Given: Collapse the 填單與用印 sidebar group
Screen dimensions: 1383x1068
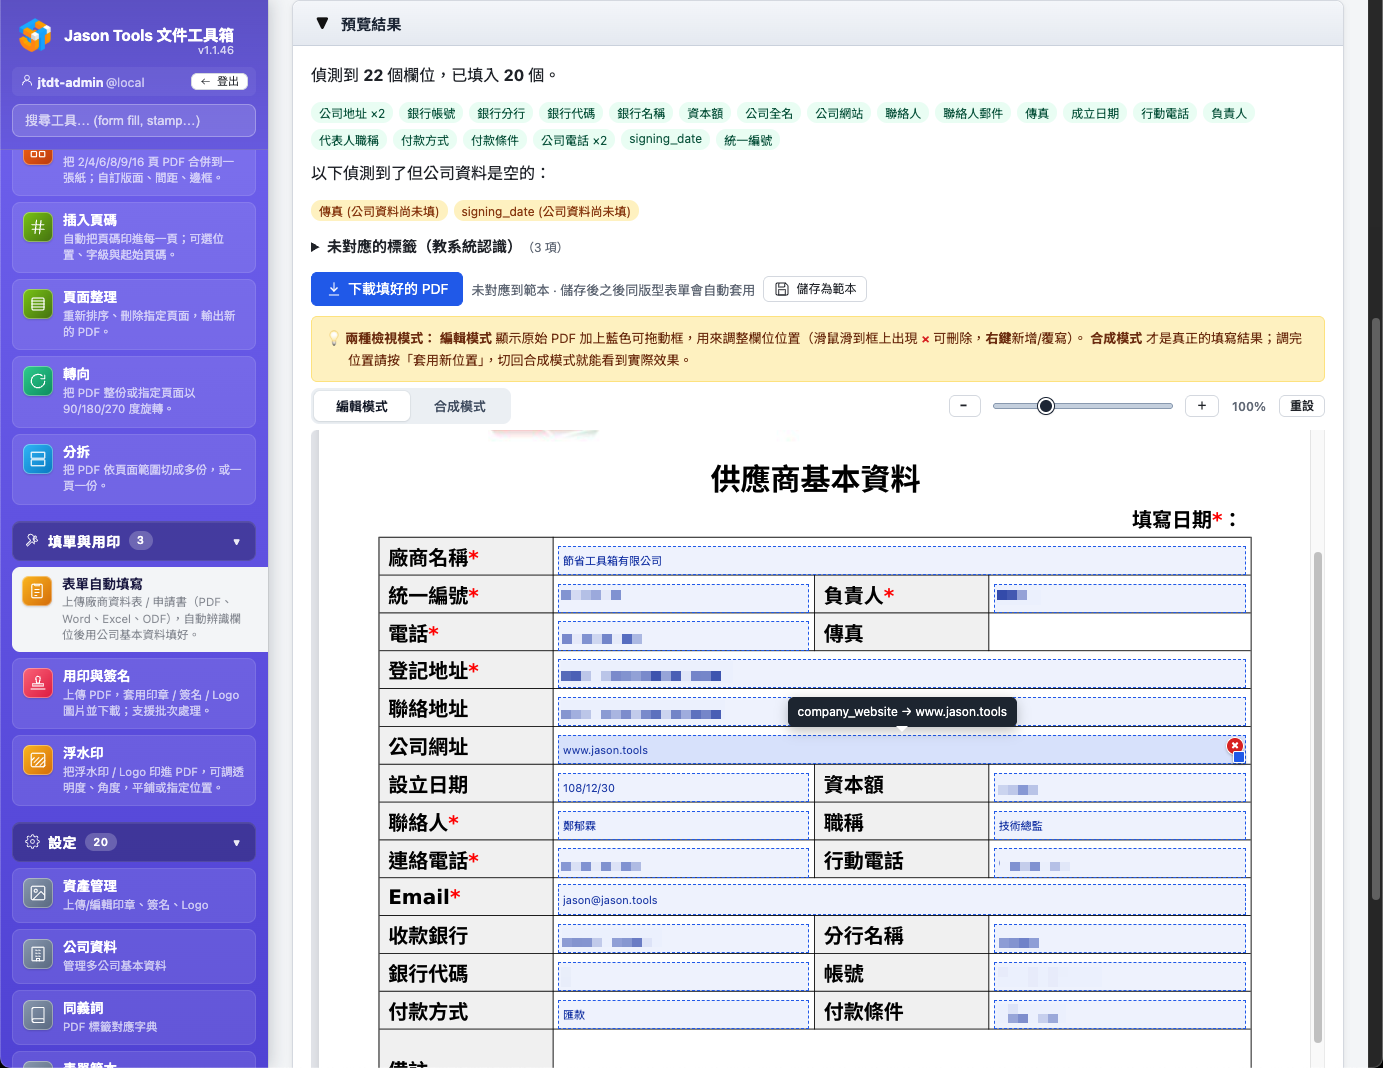Looking at the screenshot, I should pos(133,541).
